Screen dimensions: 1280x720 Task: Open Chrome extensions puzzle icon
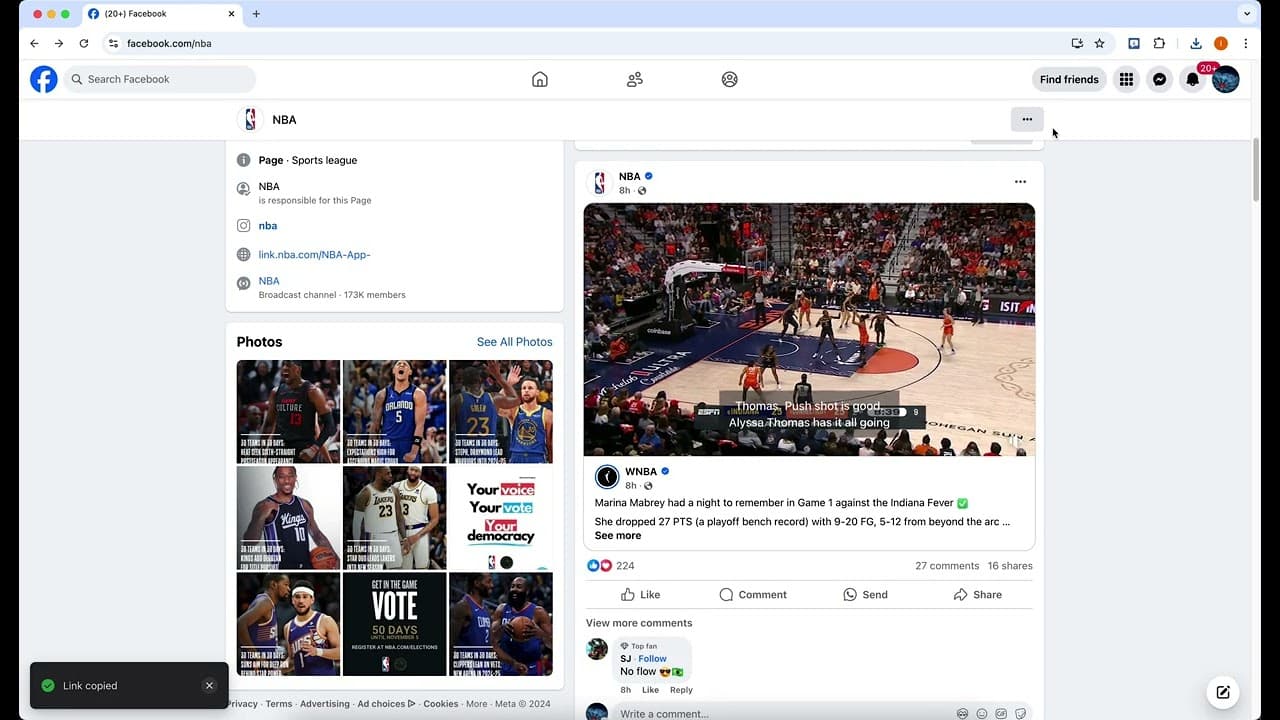[x=1159, y=43]
